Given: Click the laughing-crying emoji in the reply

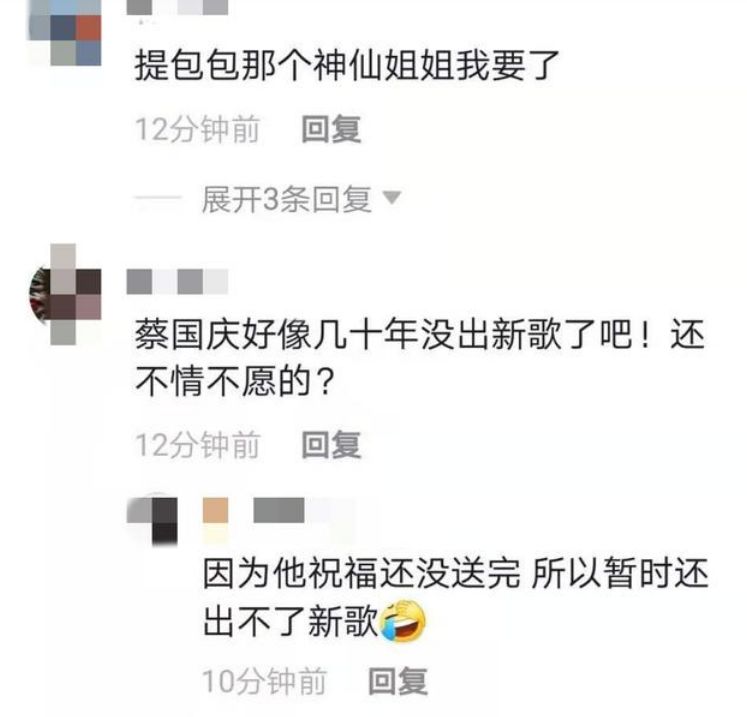Looking at the screenshot, I should (x=403, y=621).
